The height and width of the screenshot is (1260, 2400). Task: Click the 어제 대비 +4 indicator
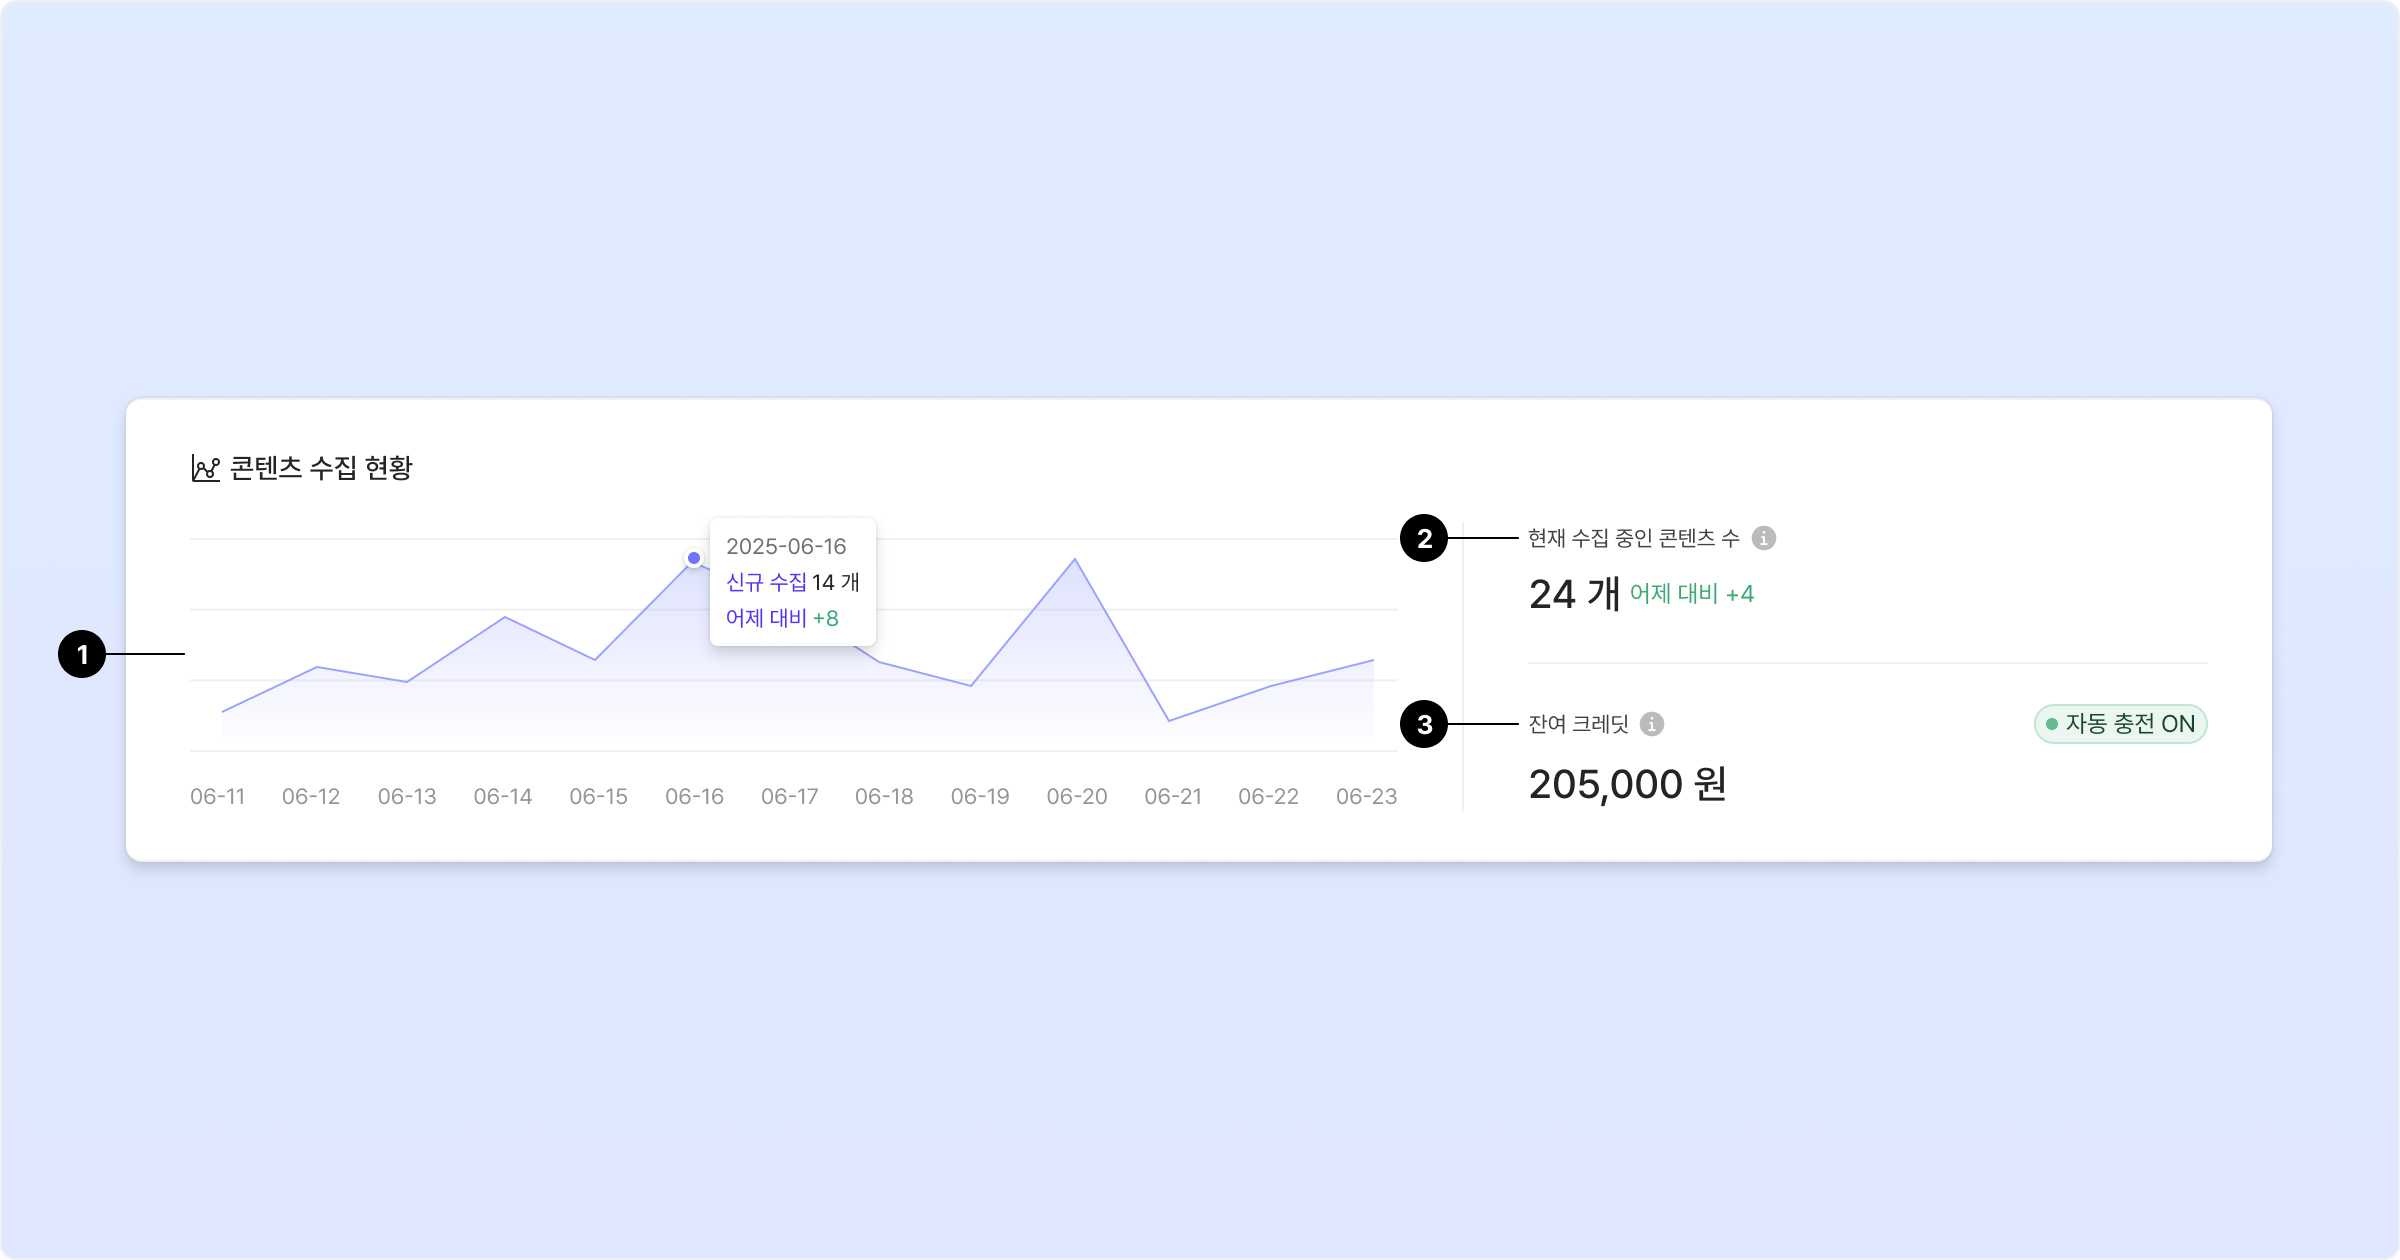pyautogui.click(x=1691, y=594)
